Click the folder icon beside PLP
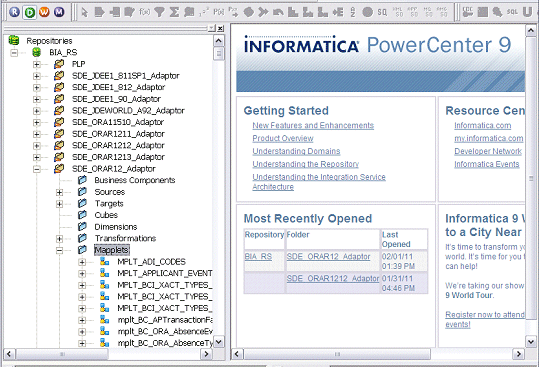The height and width of the screenshot is (367, 539). [59, 64]
